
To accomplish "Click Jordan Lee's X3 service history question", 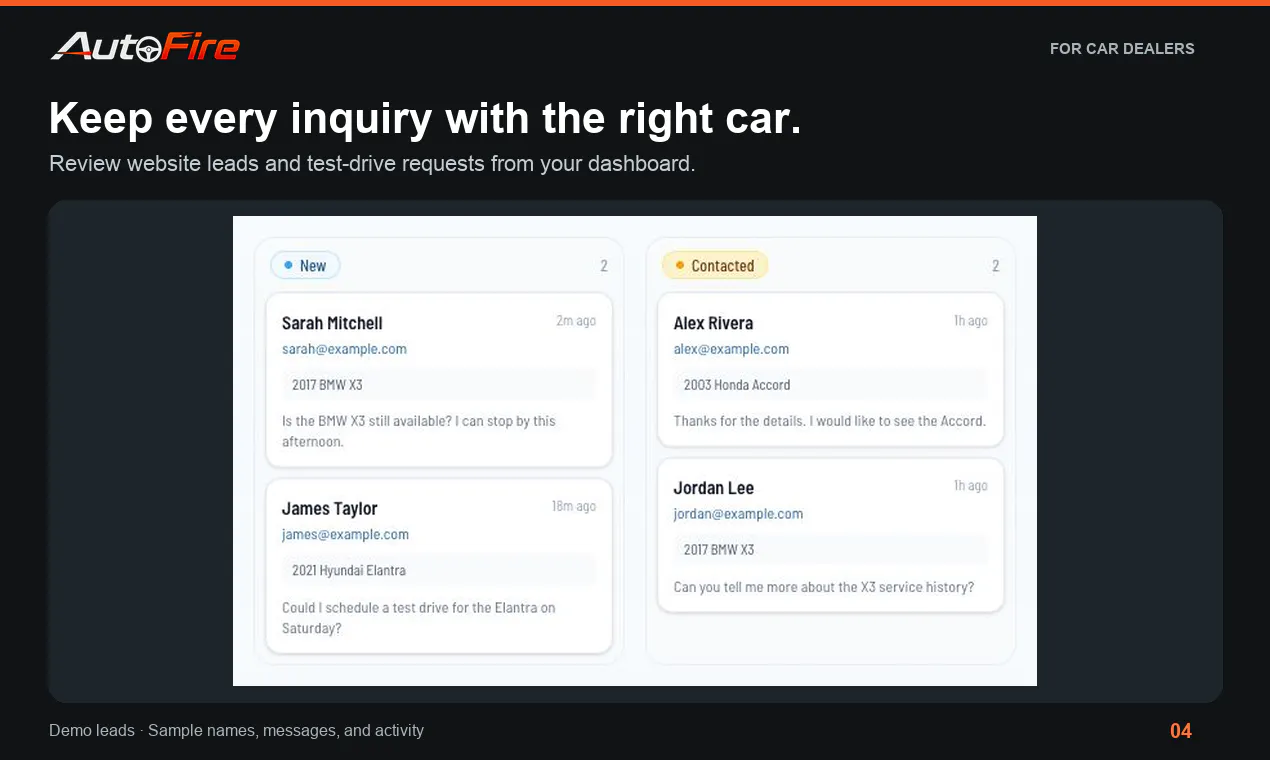I will [x=824, y=587].
